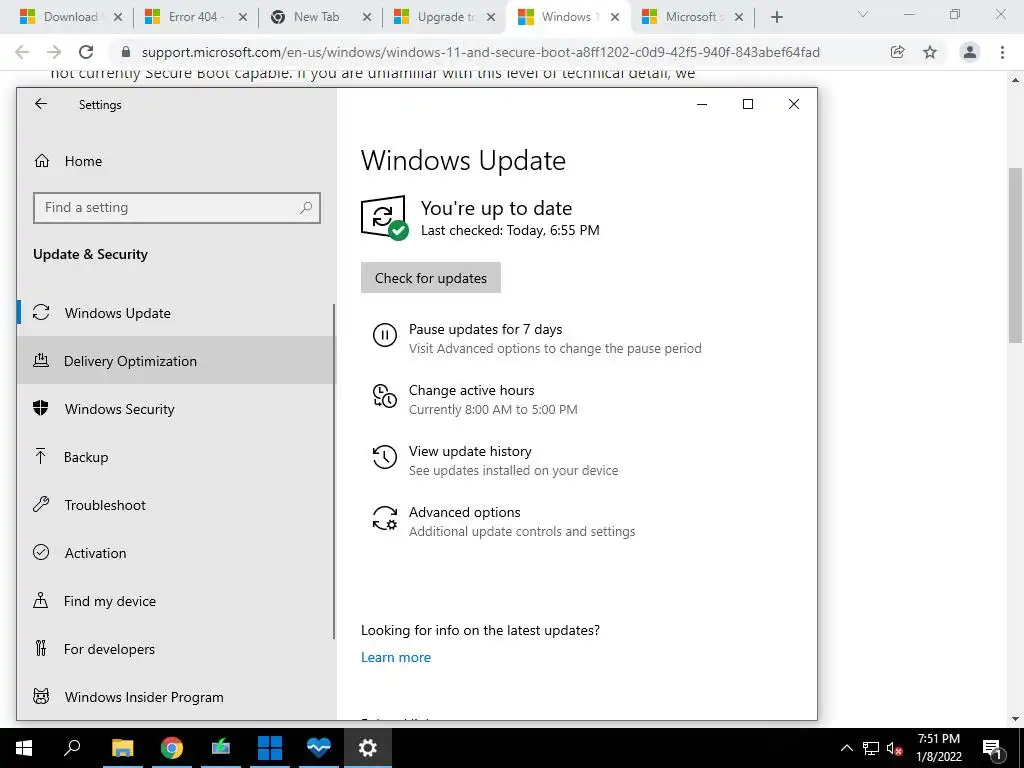Open Delivery Optimization section
The width and height of the screenshot is (1024, 768).
175,360
